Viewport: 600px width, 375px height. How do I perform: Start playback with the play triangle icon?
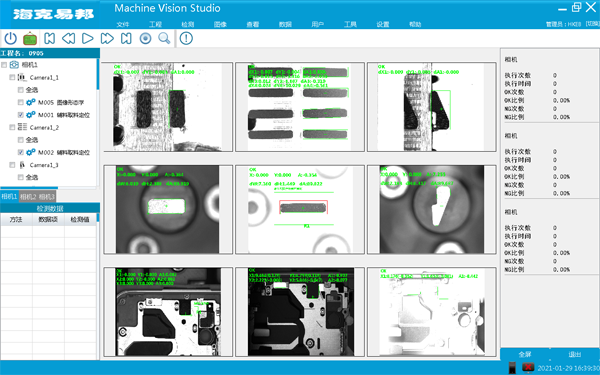(x=88, y=38)
